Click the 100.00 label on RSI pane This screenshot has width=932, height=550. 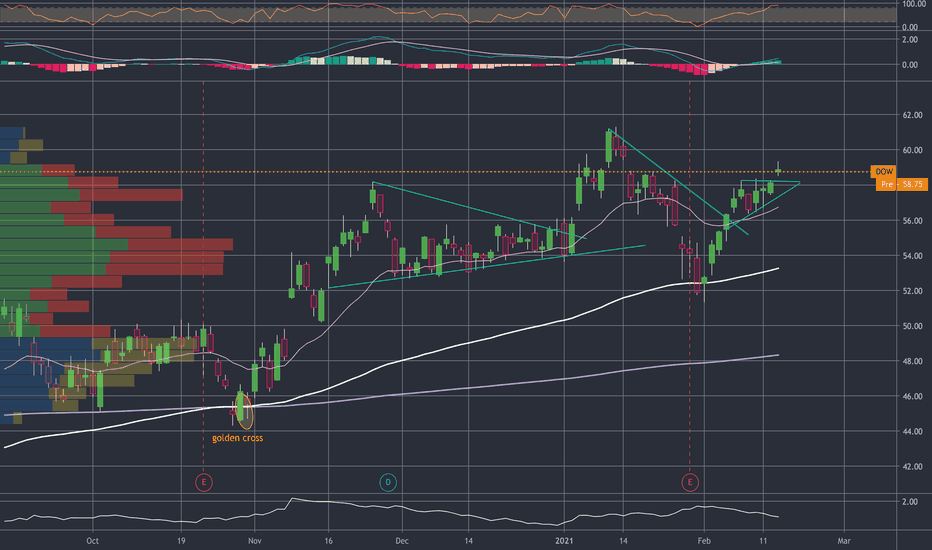[x=914, y=4]
